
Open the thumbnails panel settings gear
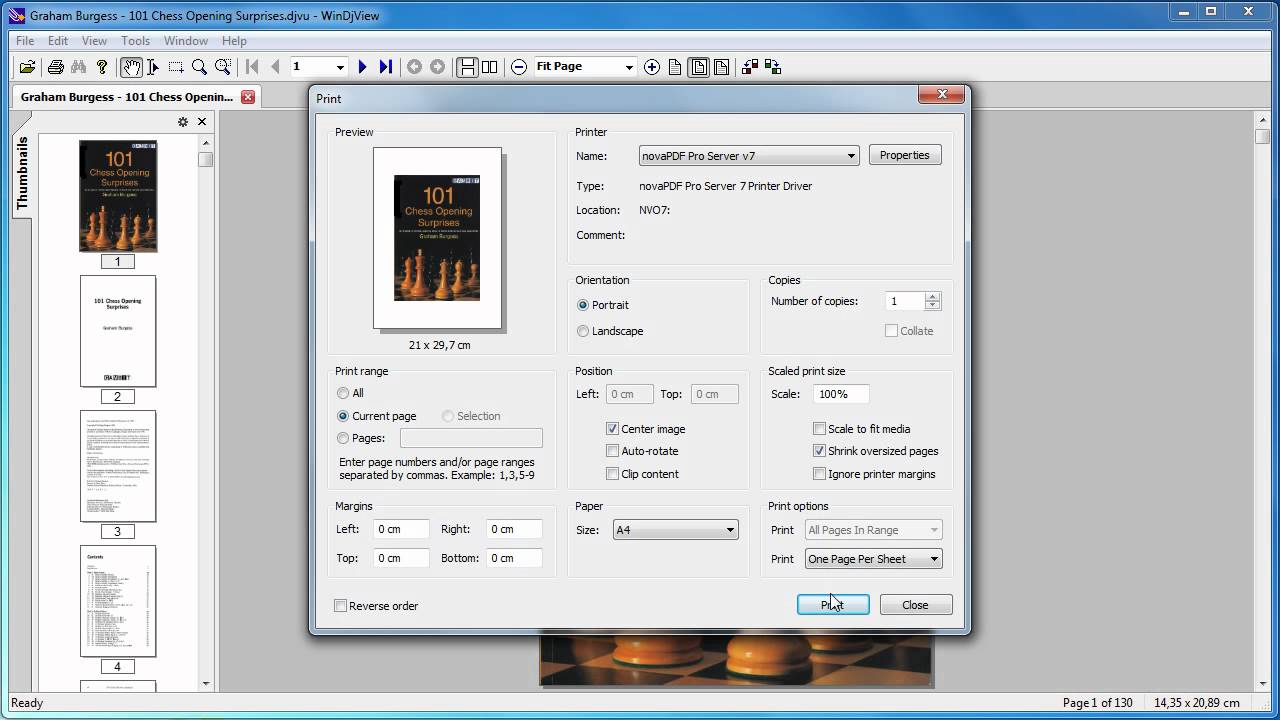[x=183, y=122]
